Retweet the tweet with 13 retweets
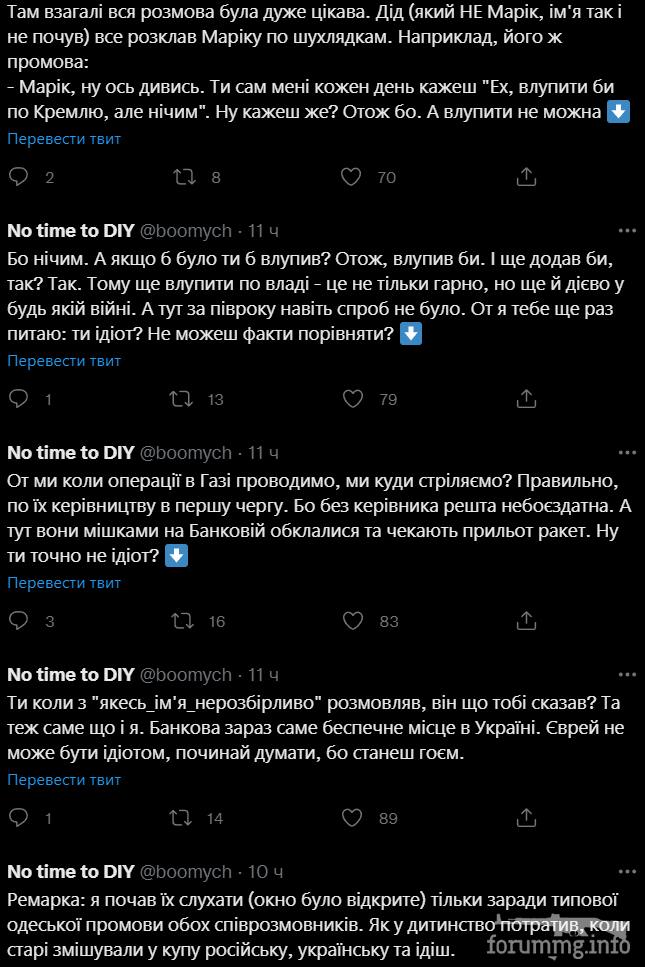The image size is (645, 967). [181, 399]
